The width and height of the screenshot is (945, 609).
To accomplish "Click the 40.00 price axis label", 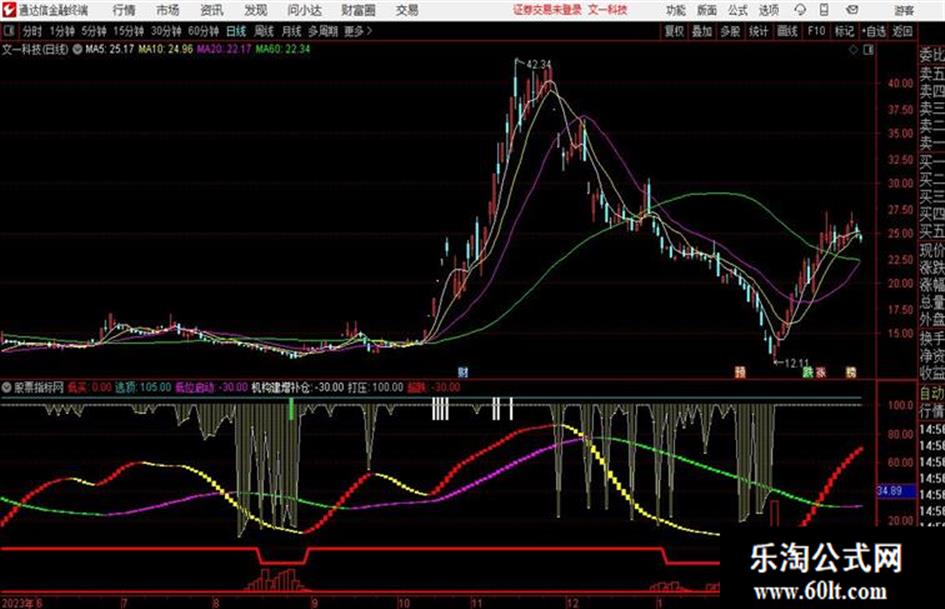I will (x=900, y=84).
